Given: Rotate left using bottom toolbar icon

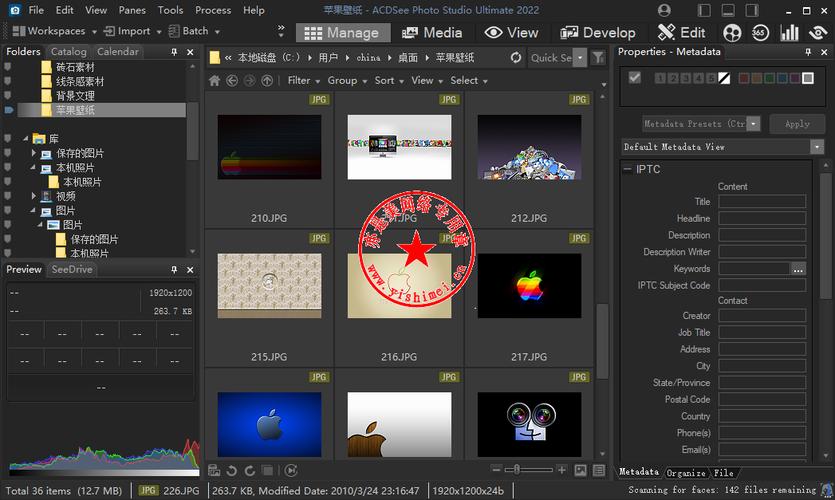Looking at the screenshot, I should pyautogui.click(x=231, y=470).
